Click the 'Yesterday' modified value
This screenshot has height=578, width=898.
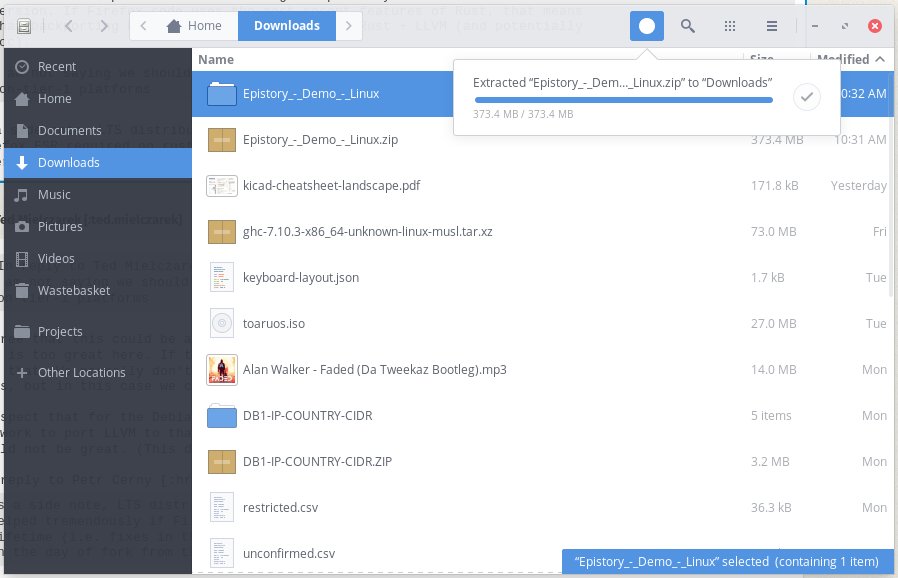(x=858, y=186)
